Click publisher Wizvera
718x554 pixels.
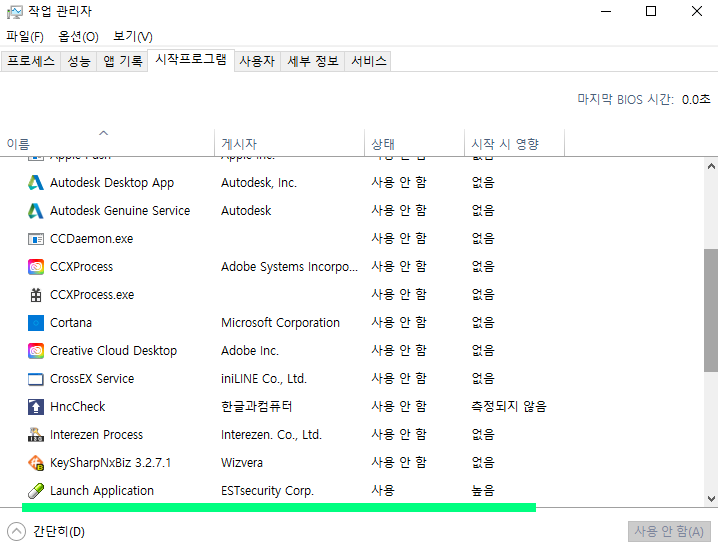coord(242,463)
